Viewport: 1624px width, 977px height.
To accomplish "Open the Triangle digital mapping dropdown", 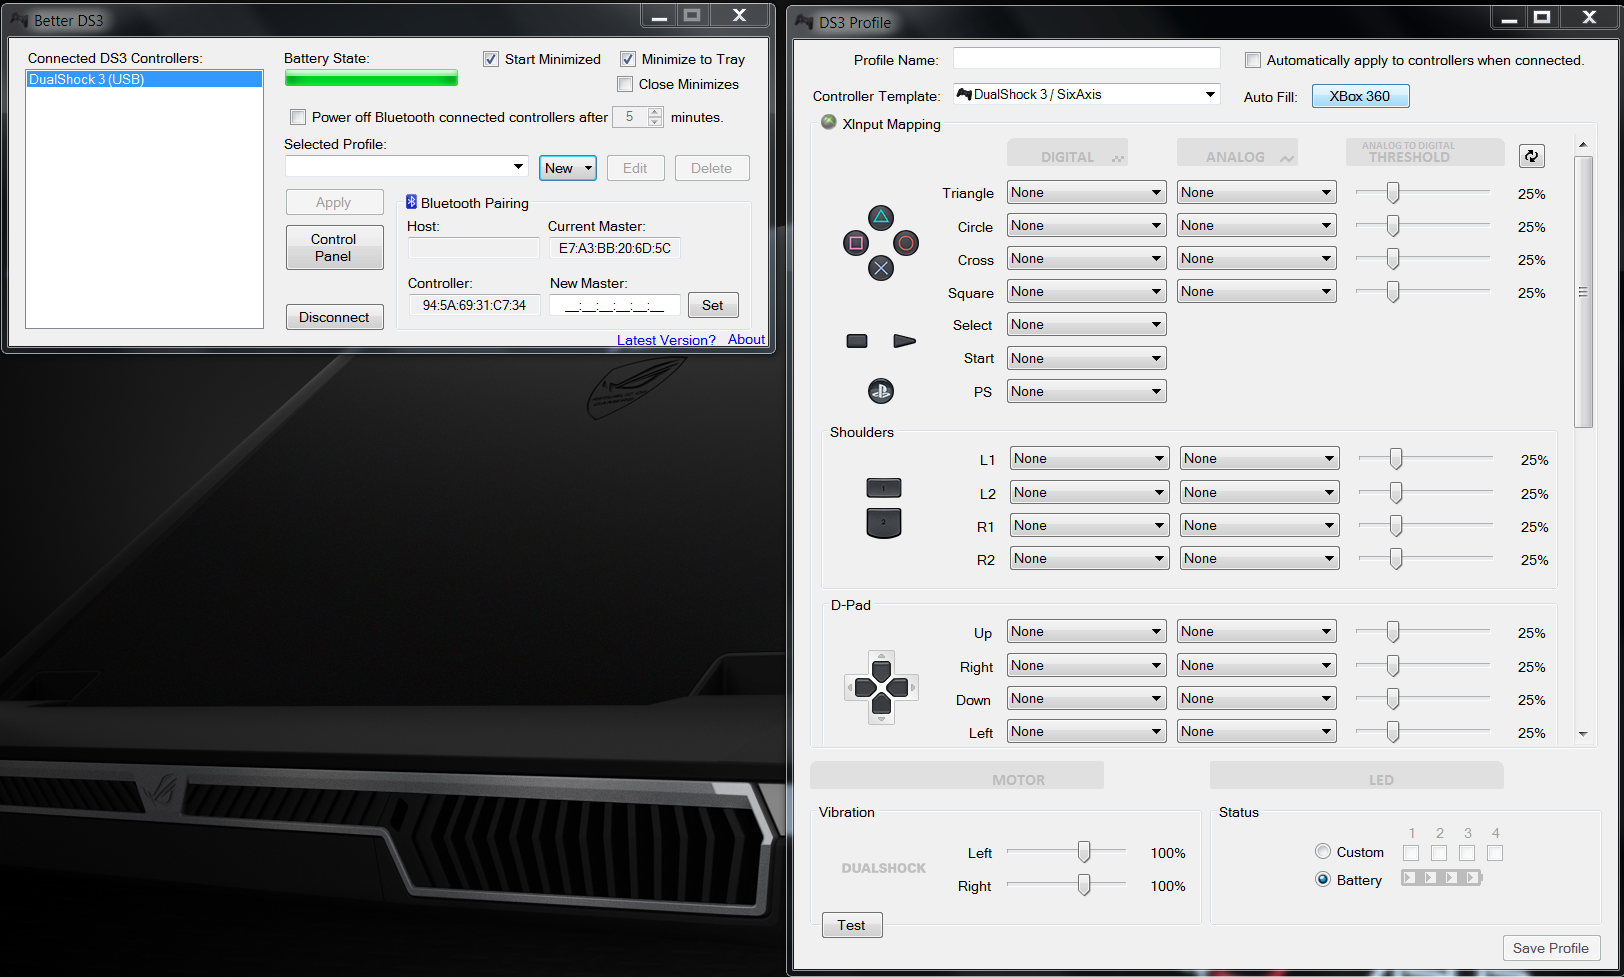I will (1087, 193).
